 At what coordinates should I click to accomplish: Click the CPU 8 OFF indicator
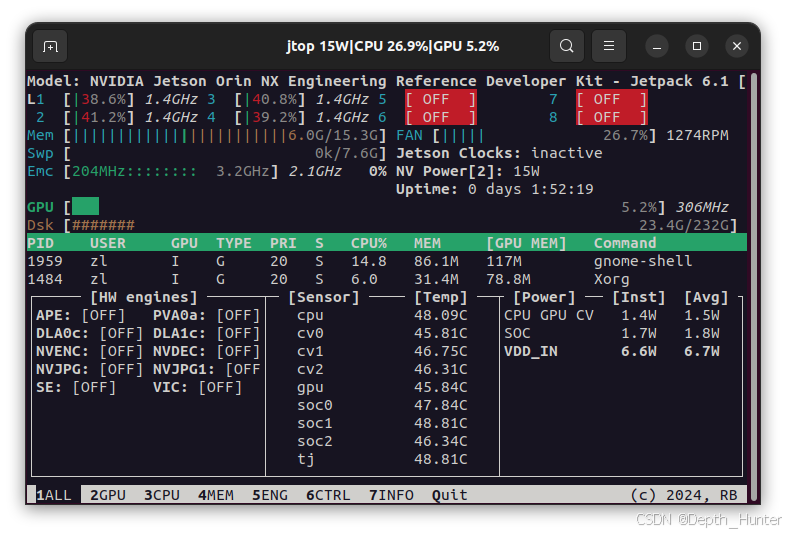[x=612, y=117]
